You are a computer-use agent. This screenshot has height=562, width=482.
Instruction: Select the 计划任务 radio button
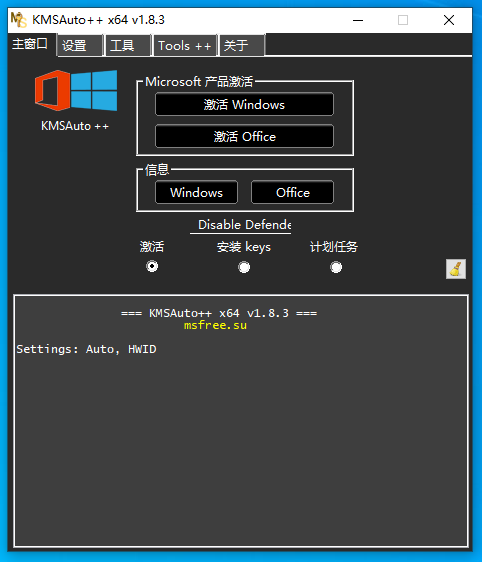pos(336,267)
